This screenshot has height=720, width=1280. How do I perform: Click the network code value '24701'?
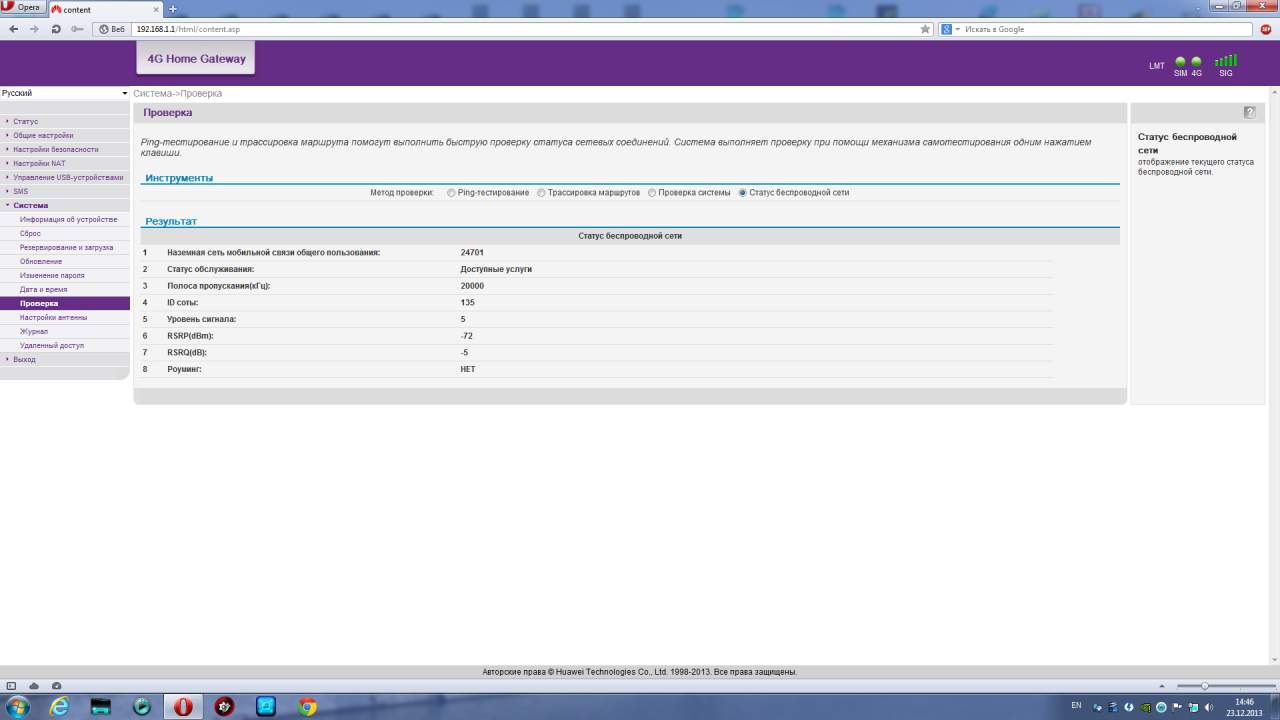click(x=472, y=253)
